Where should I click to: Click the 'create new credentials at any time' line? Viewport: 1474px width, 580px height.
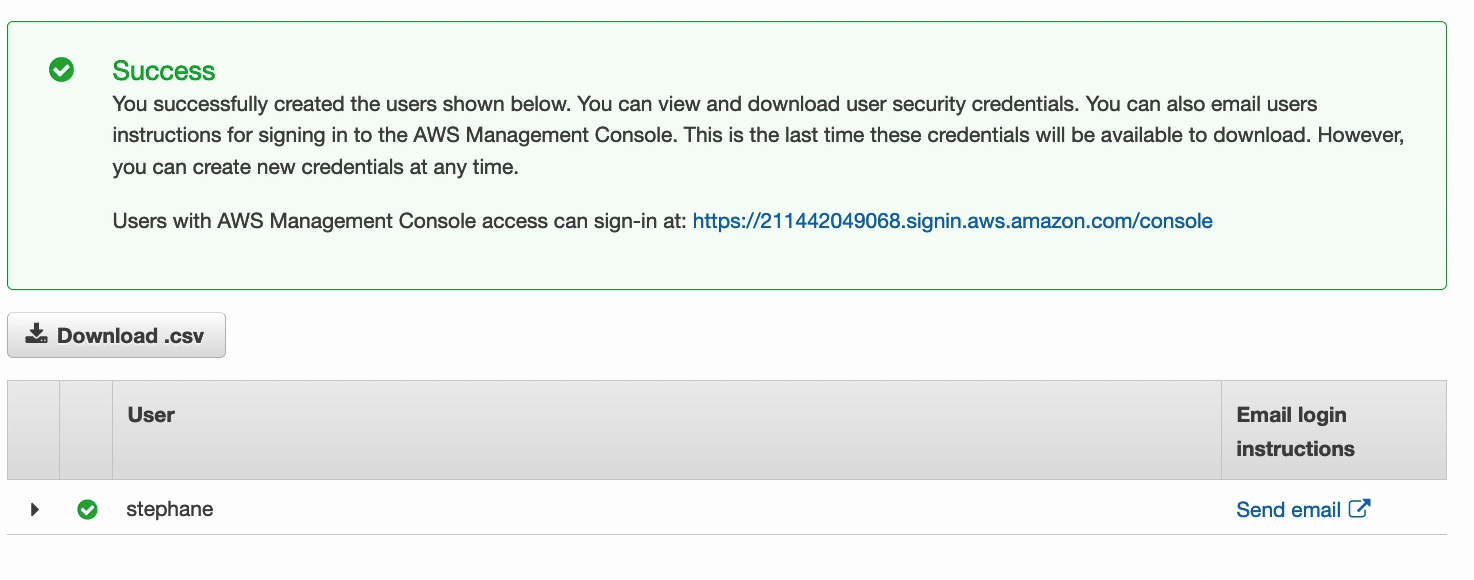[x=315, y=167]
